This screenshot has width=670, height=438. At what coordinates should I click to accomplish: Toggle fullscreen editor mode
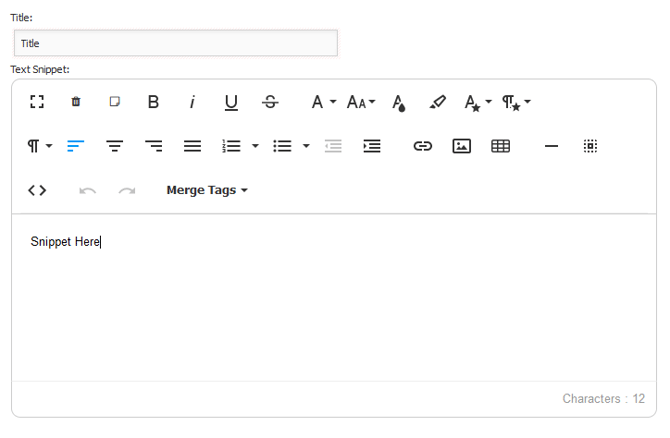click(37, 102)
